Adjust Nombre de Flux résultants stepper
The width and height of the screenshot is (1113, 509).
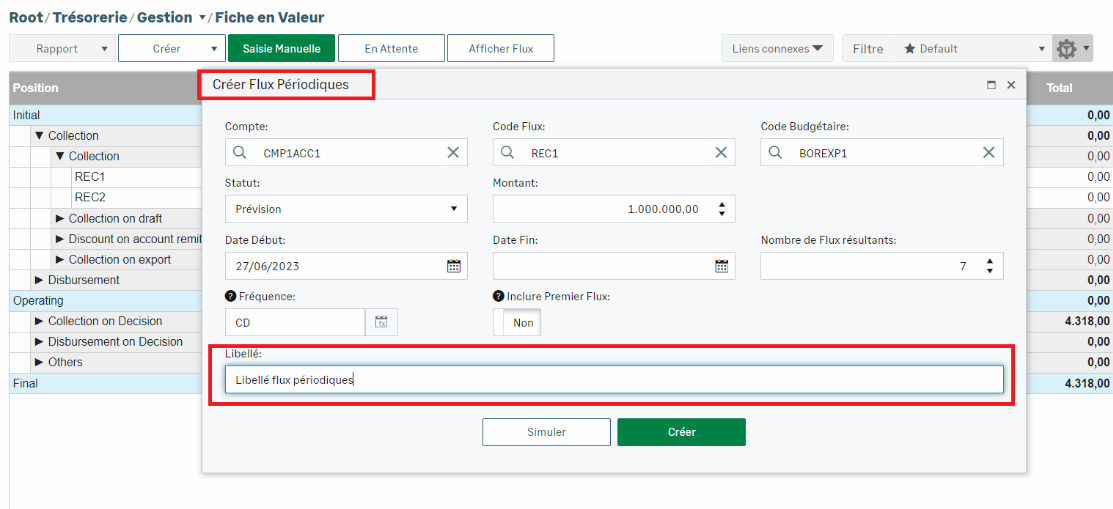[x=989, y=266]
